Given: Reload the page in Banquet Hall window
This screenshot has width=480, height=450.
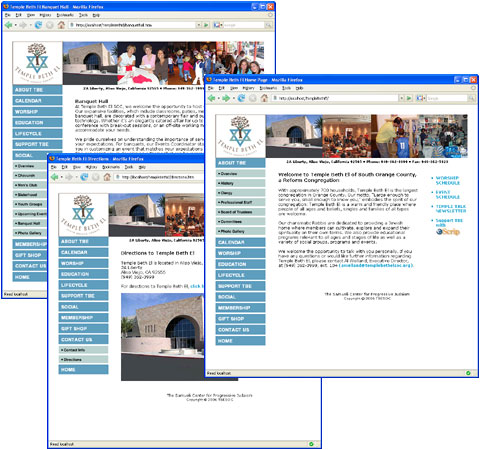Looking at the screenshot, I should coord(38,25).
